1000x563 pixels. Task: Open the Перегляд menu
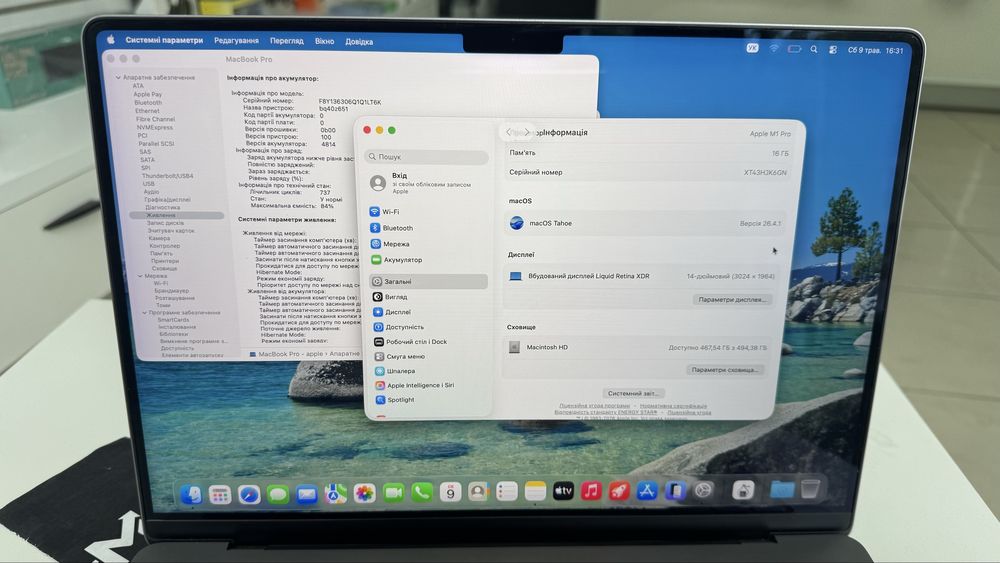click(x=287, y=41)
